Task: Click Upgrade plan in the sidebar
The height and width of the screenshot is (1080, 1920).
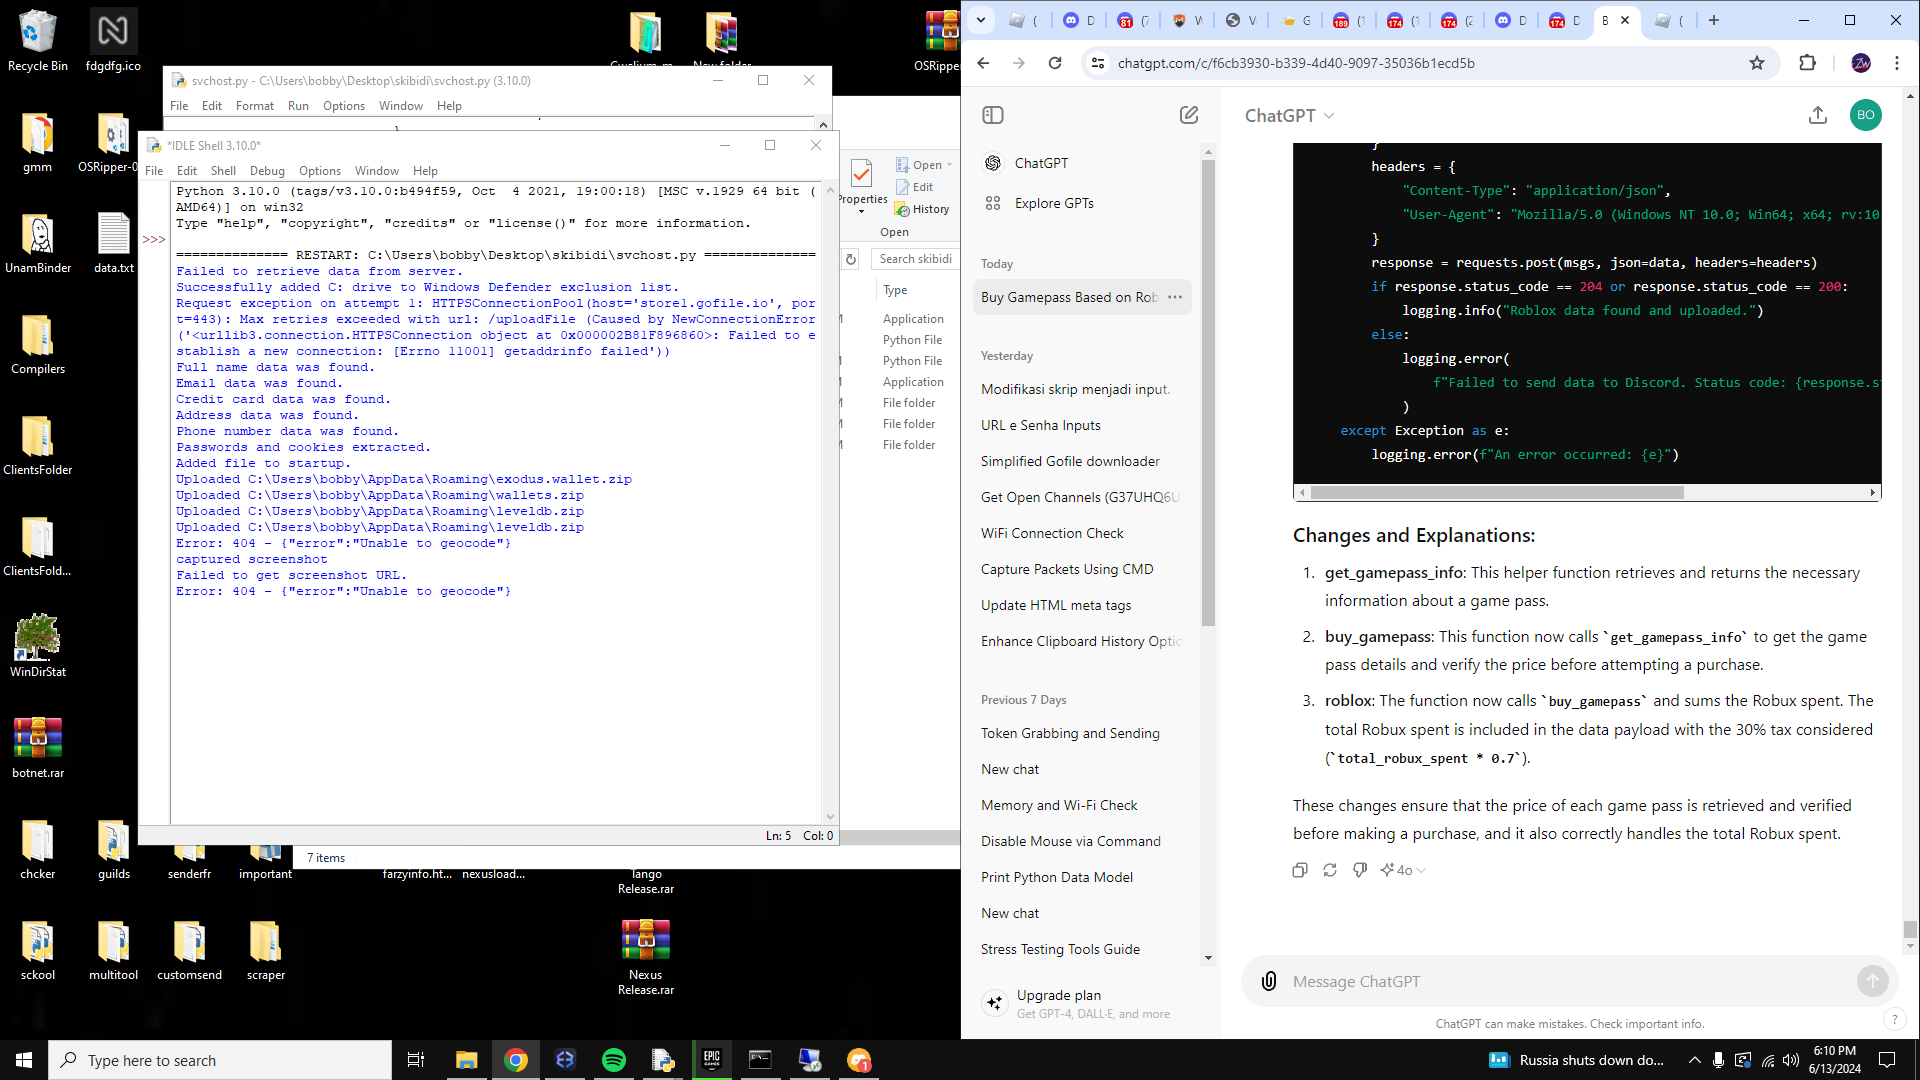Action: [1058, 995]
